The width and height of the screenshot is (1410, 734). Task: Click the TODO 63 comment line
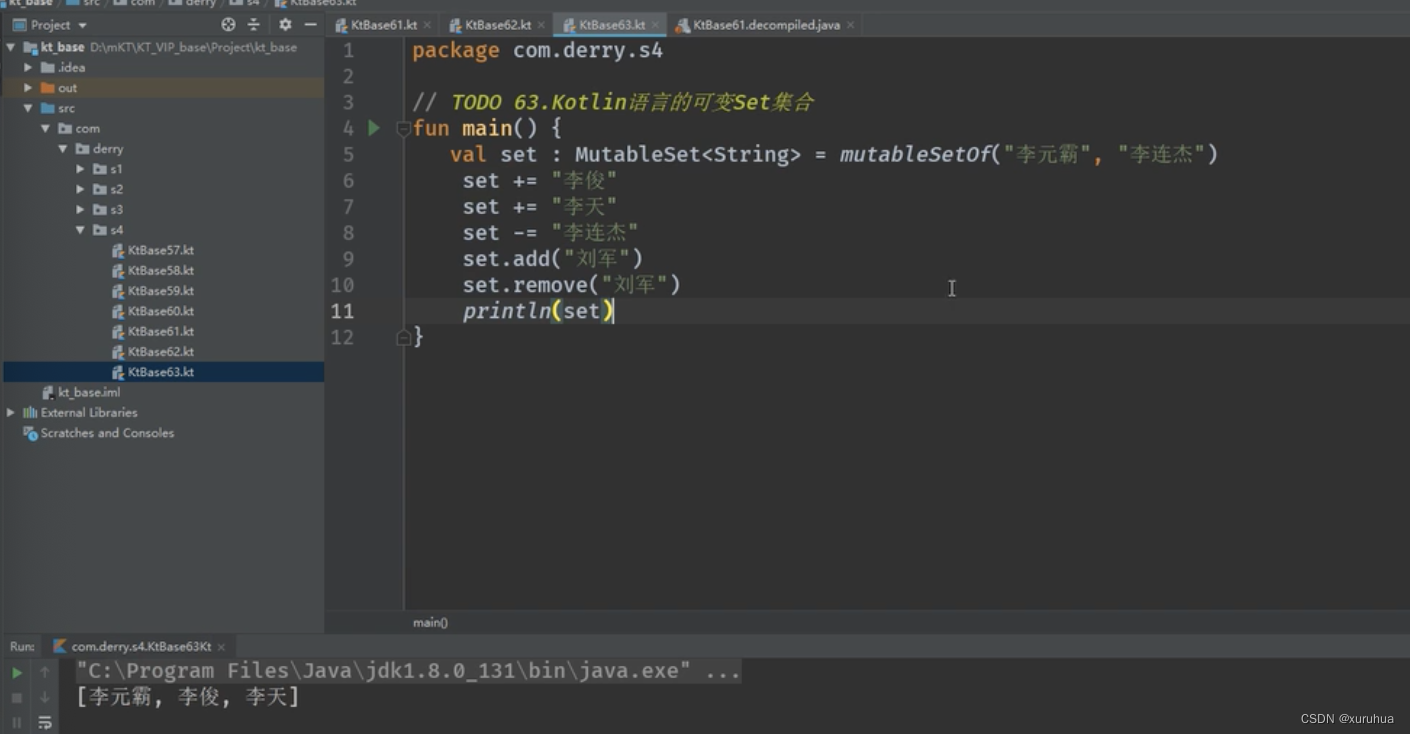click(x=613, y=102)
